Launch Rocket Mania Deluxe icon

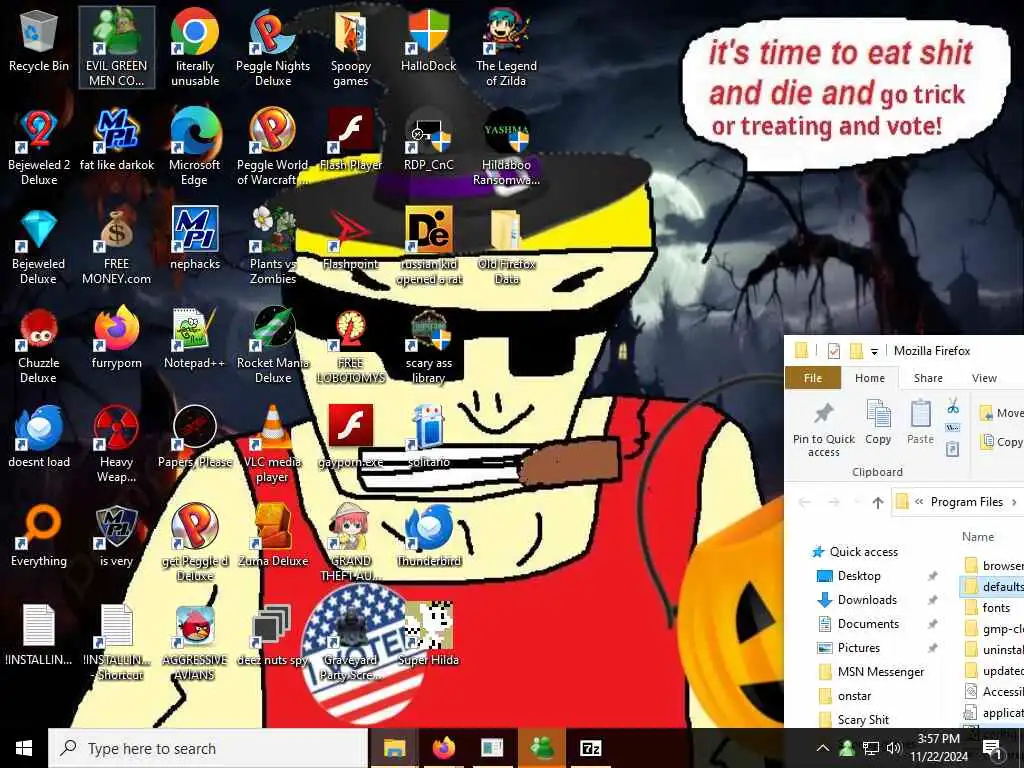273,346
